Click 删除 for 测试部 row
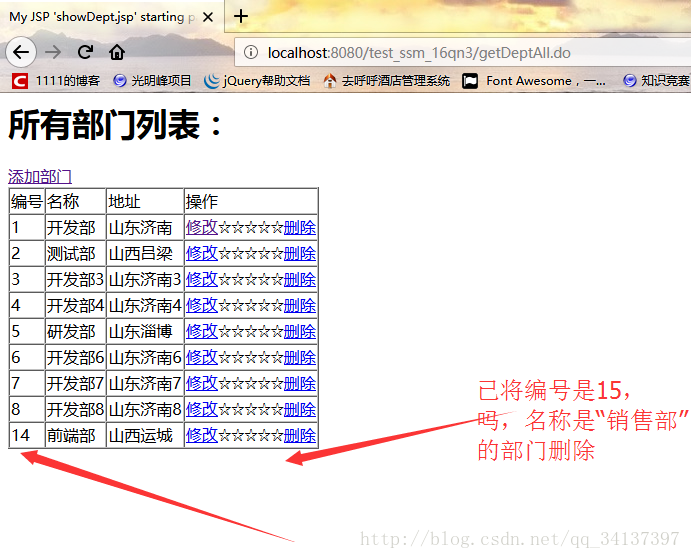This screenshot has width=691, height=559. [x=300, y=254]
